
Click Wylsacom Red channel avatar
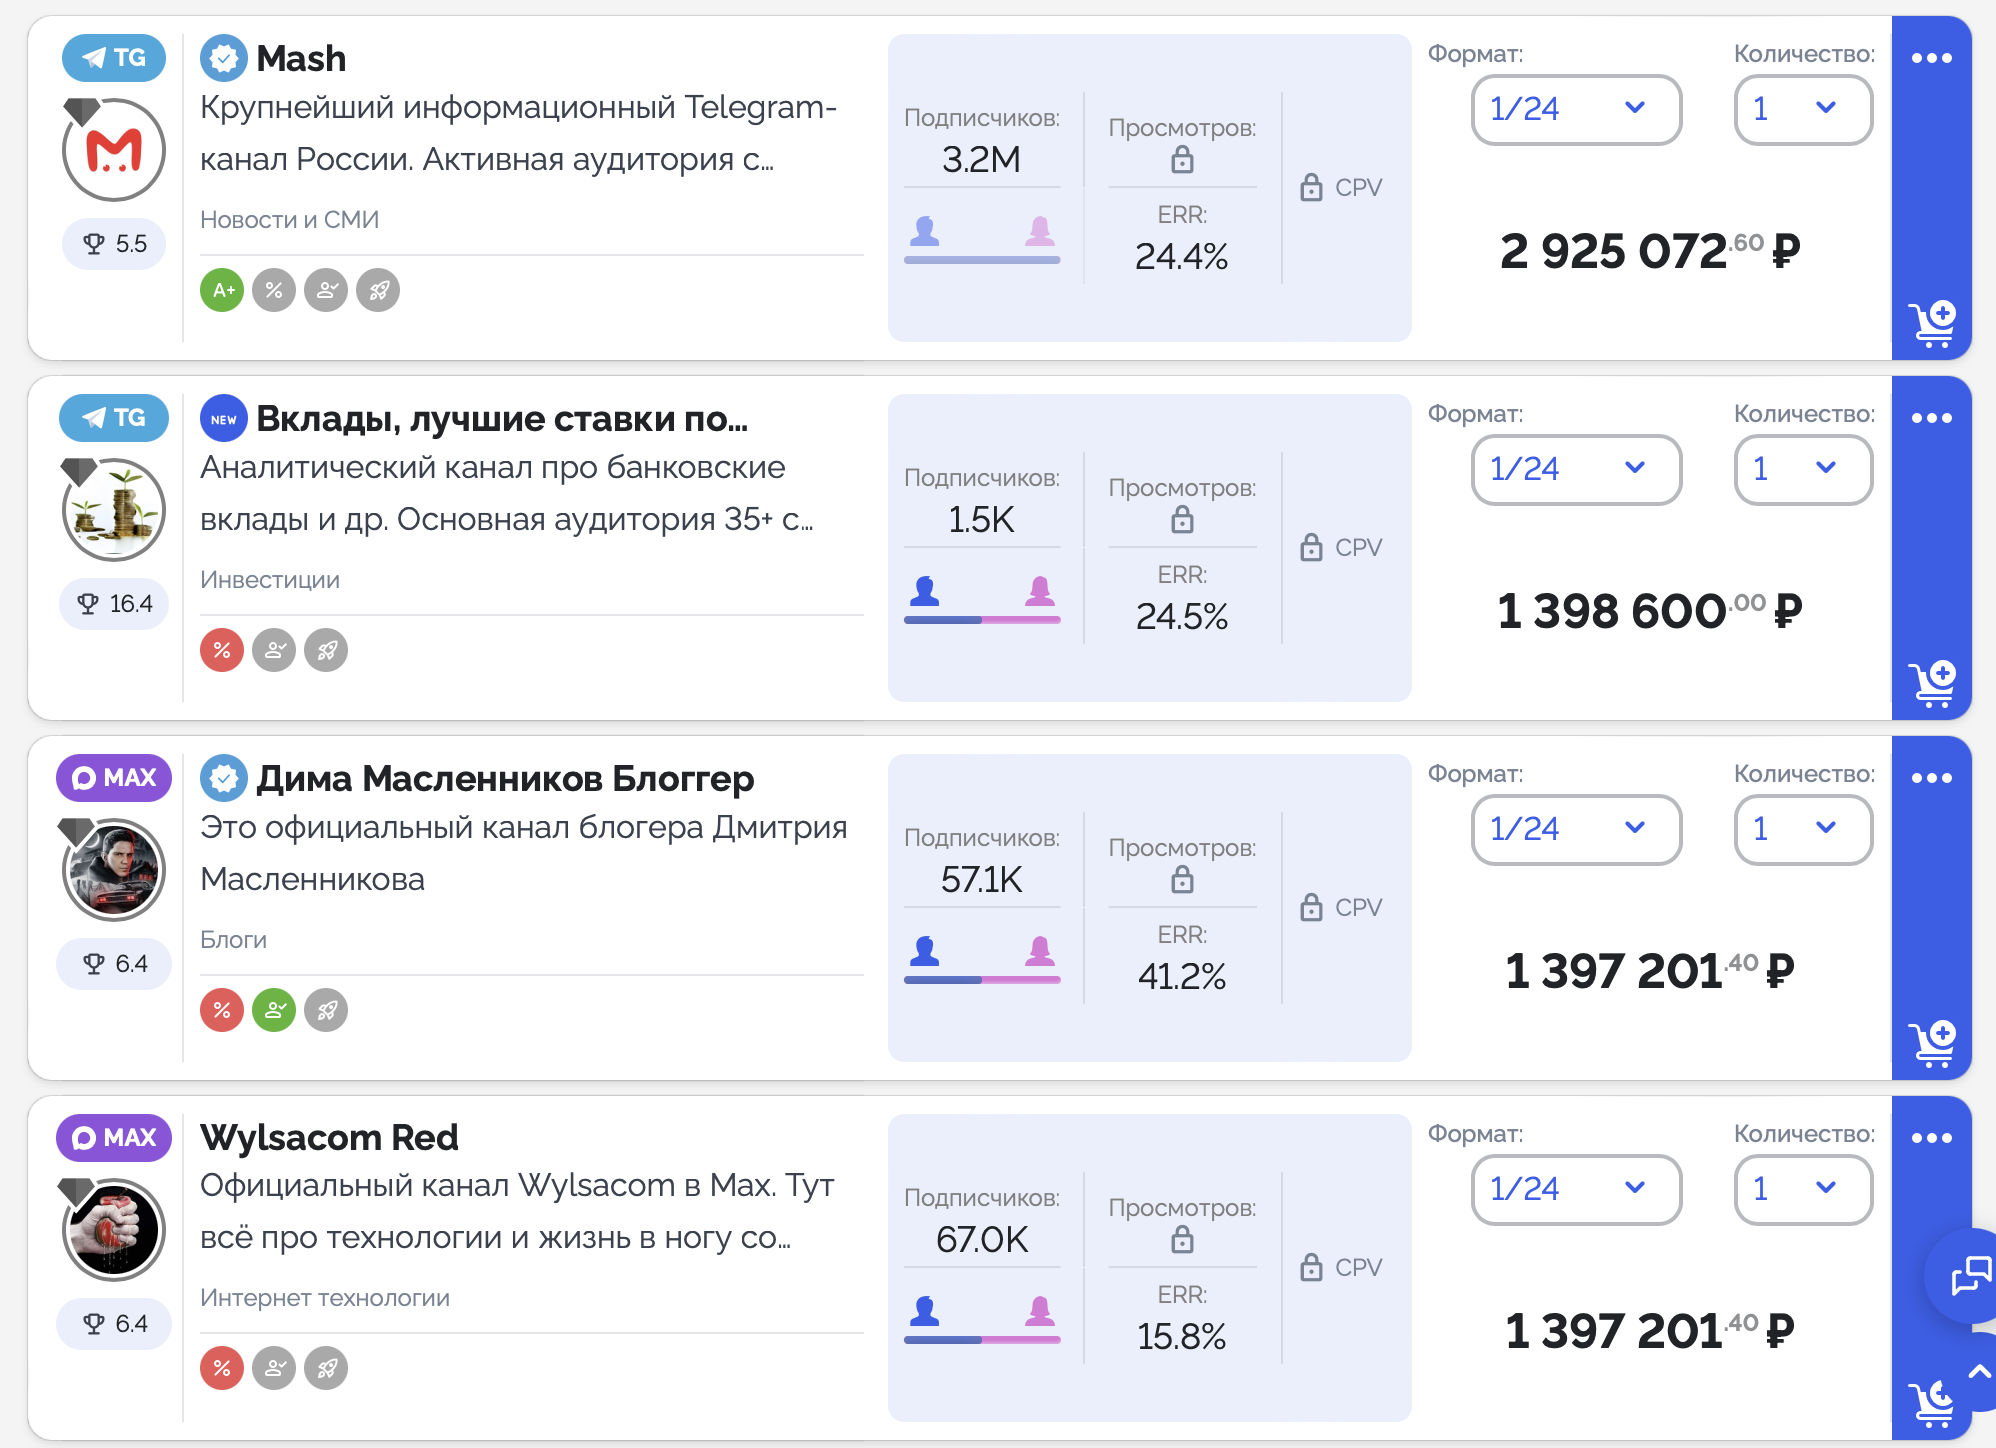click(x=114, y=1230)
